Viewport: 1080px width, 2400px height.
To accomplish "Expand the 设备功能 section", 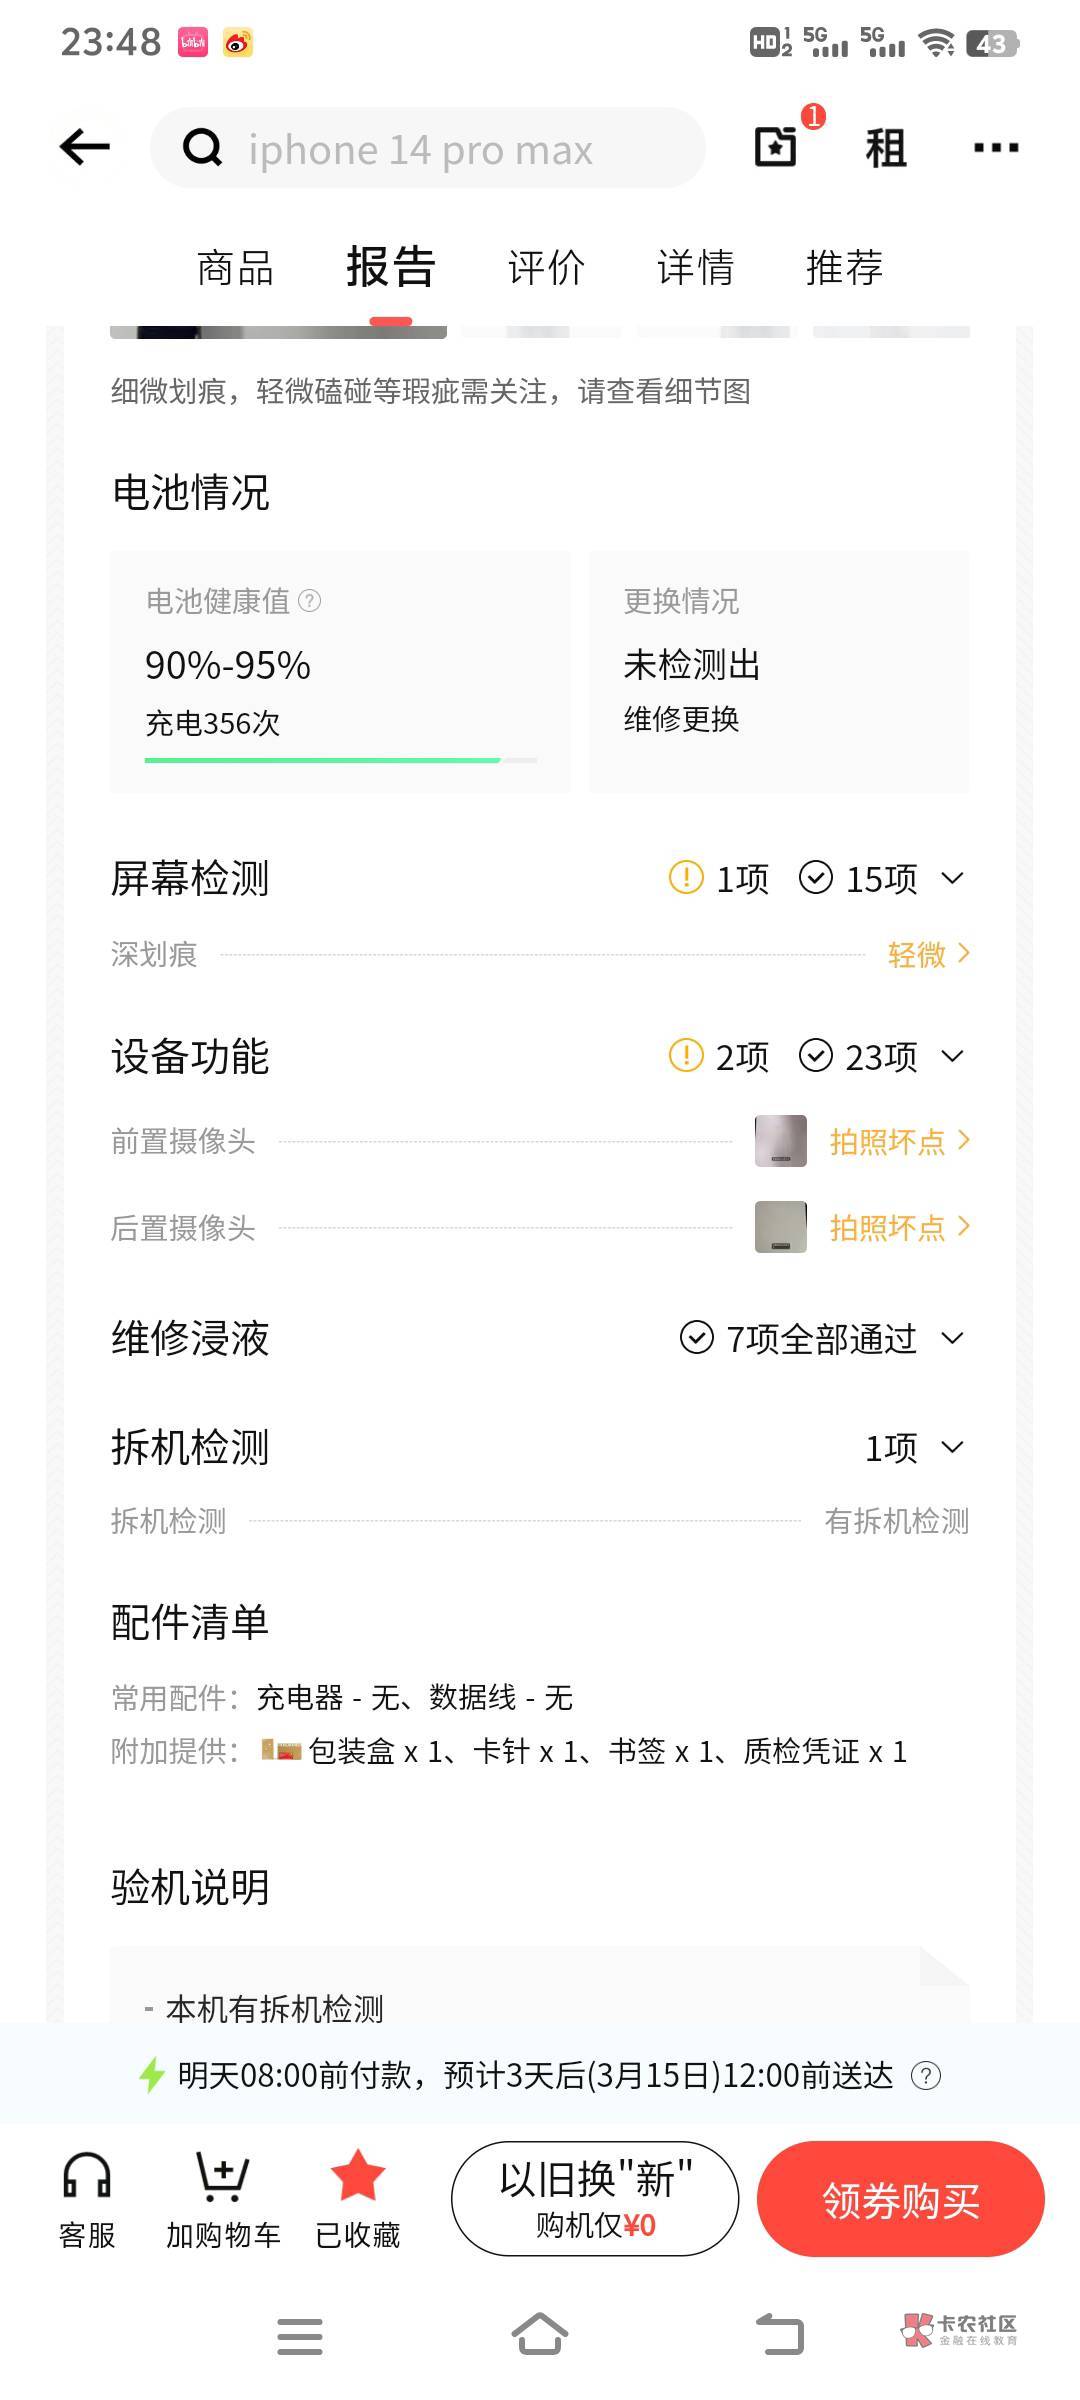I will pyautogui.click(x=953, y=1056).
